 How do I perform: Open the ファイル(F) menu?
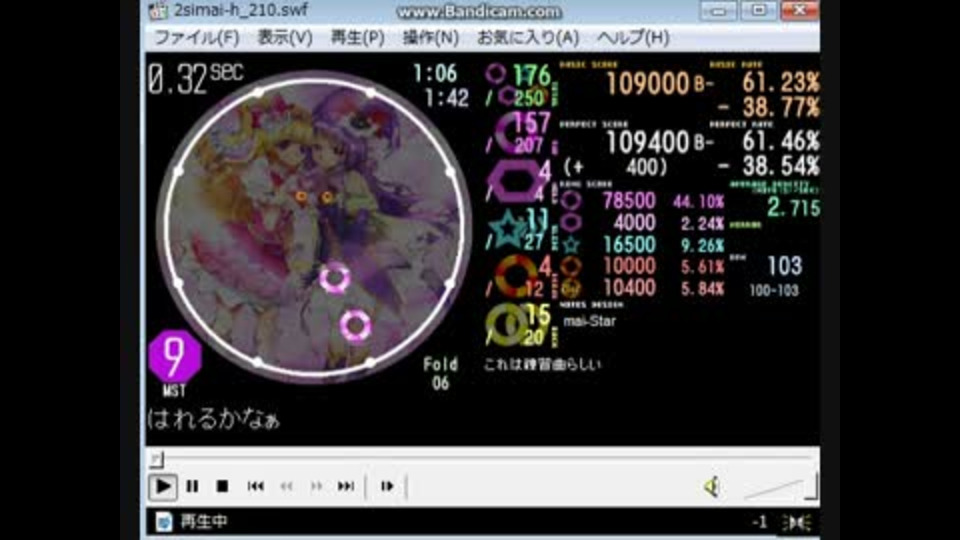click(197, 38)
